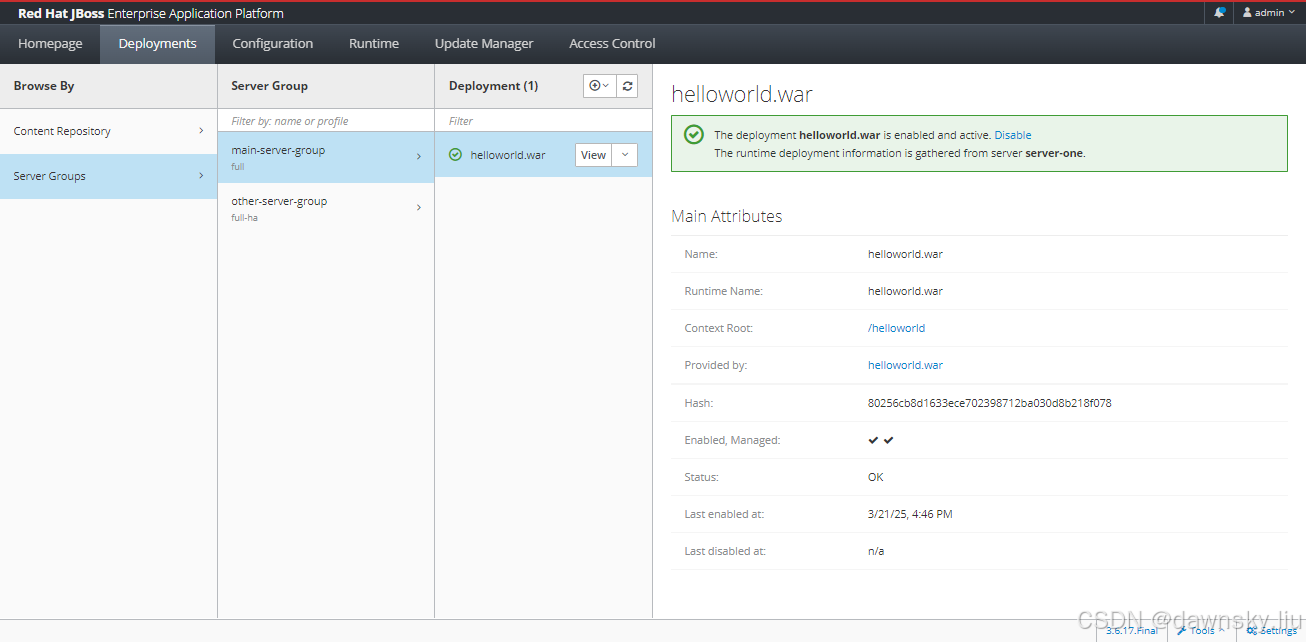Open the add deployment plus dropdown

599,86
